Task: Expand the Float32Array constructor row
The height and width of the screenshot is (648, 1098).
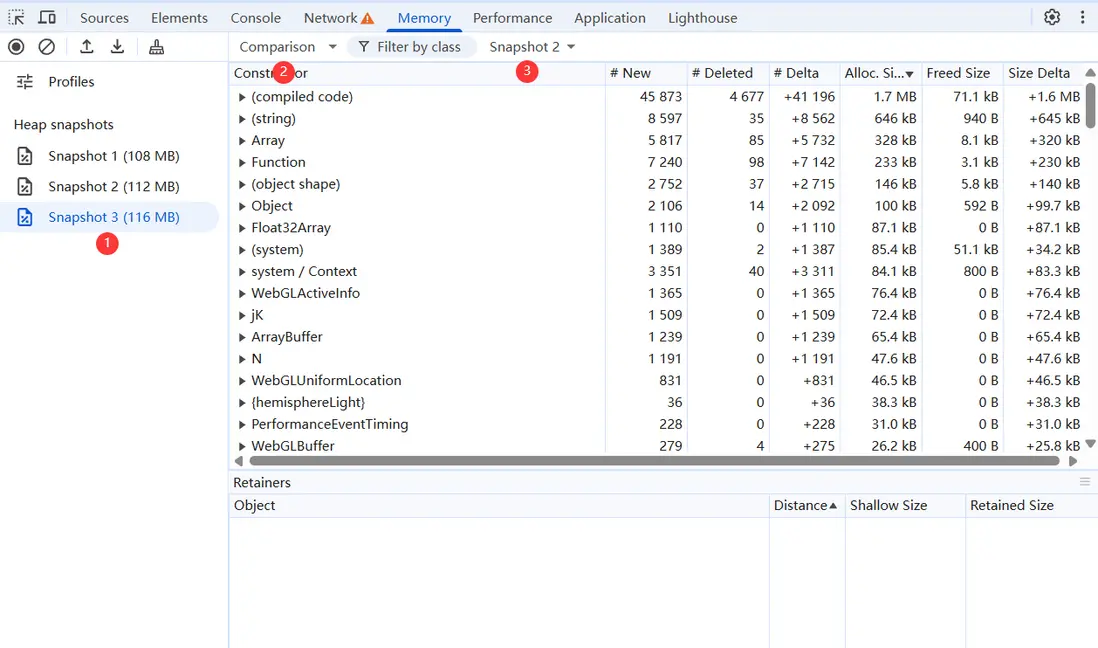Action: pos(242,228)
